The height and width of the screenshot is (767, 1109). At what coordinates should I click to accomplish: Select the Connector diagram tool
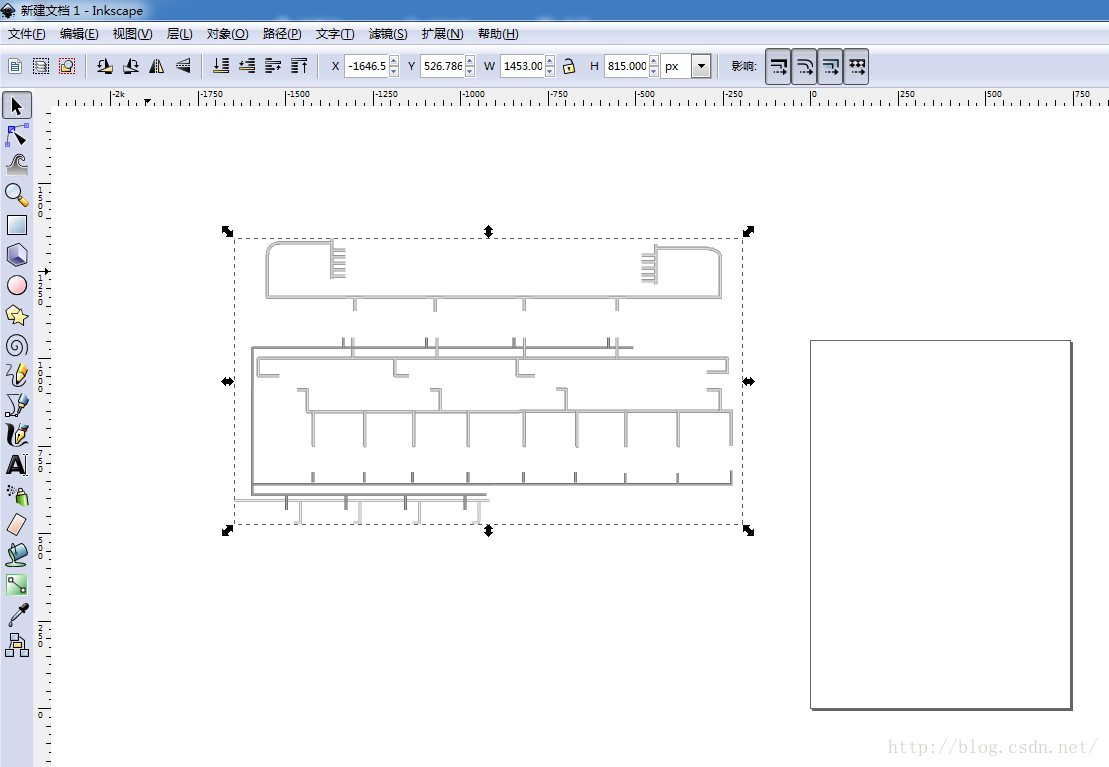click(x=17, y=645)
